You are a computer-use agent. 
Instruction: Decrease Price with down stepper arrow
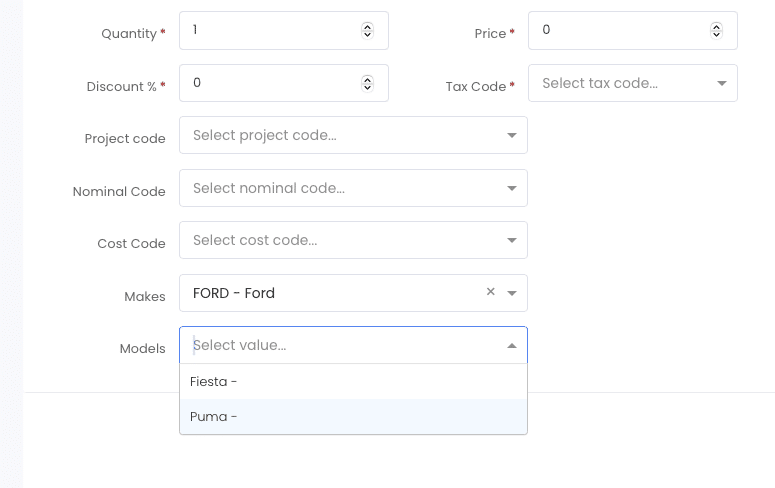(716, 35)
